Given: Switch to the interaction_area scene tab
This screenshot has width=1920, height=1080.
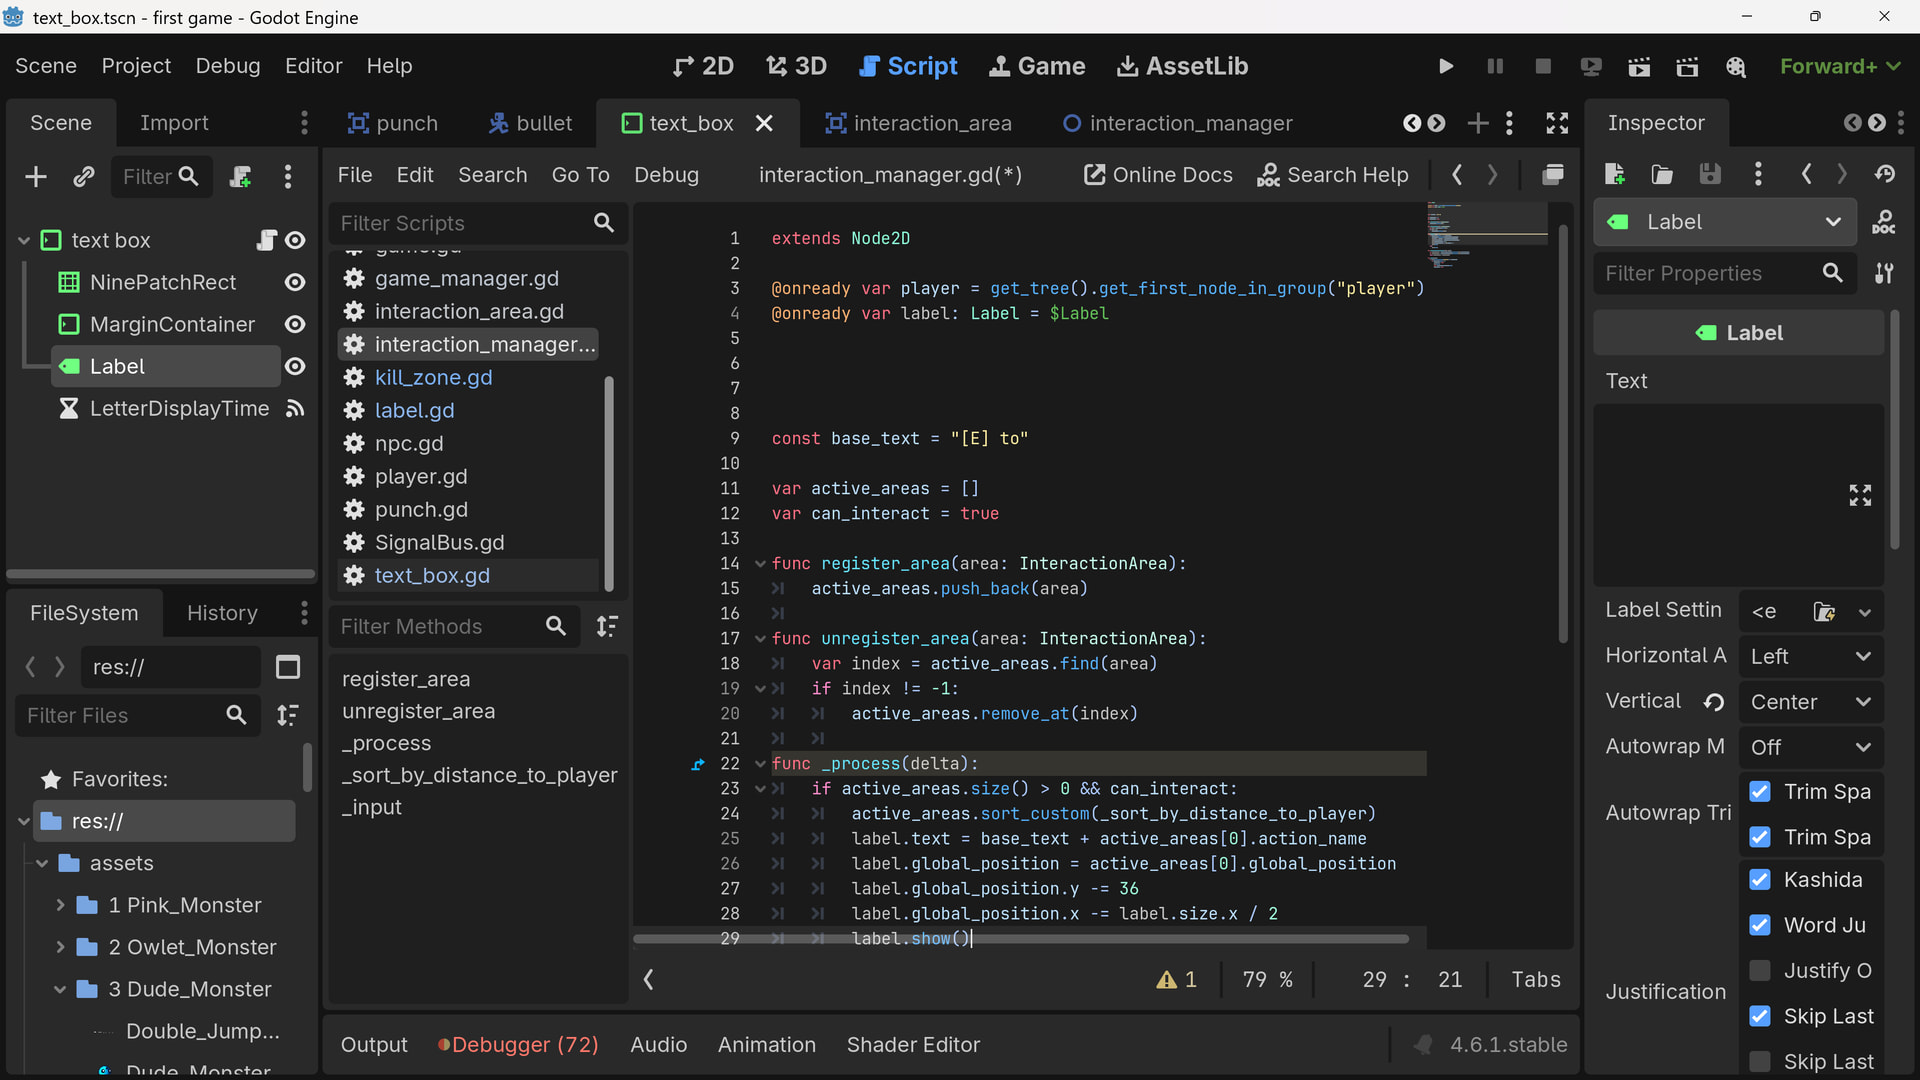Looking at the screenshot, I should point(918,123).
